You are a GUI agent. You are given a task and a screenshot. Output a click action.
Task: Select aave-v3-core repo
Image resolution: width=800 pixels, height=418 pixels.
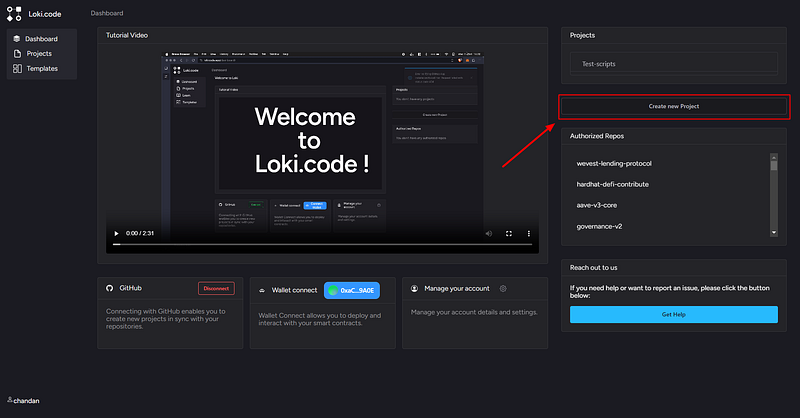[x=596, y=205]
